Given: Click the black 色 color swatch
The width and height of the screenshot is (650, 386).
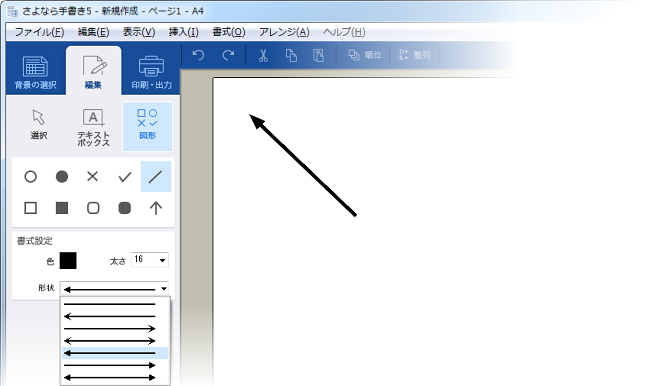Looking at the screenshot, I should pyautogui.click(x=68, y=261).
